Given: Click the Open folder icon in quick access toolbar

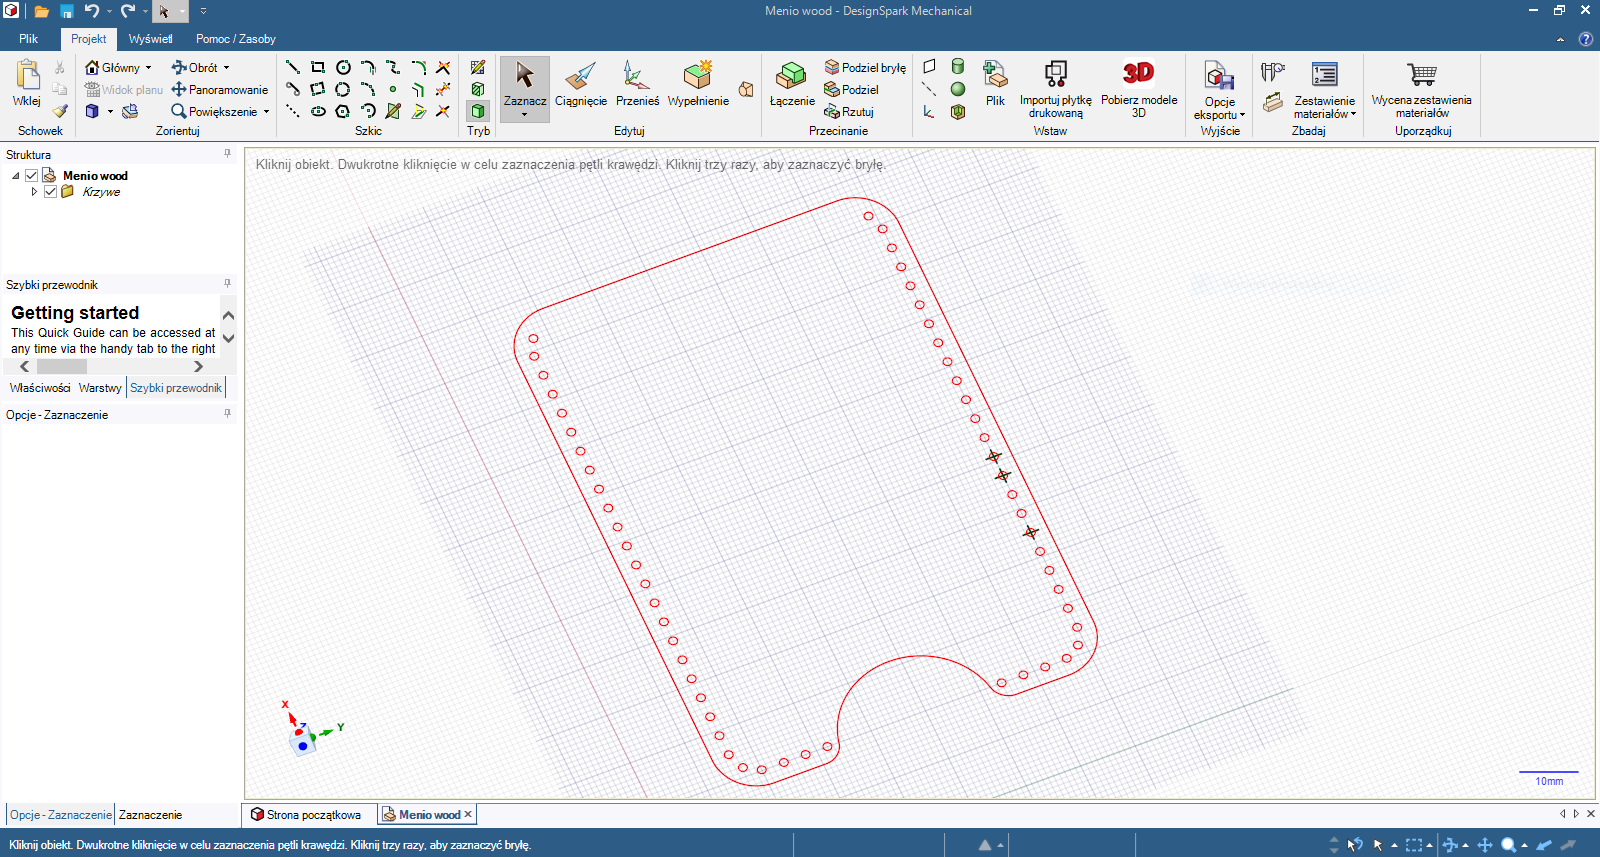Looking at the screenshot, I should point(42,11).
